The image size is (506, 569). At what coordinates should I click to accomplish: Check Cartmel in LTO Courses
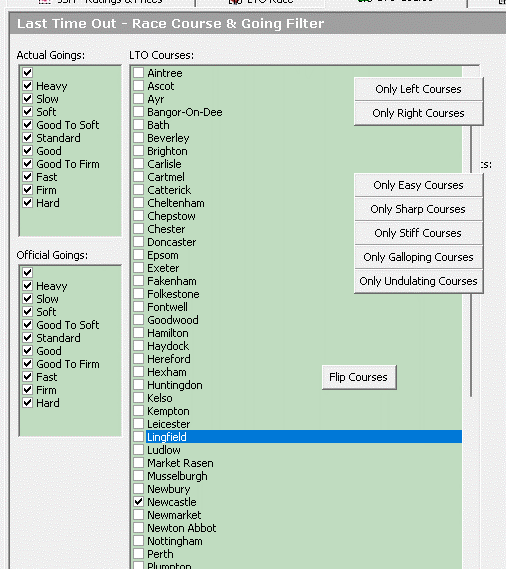tap(138, 177)
